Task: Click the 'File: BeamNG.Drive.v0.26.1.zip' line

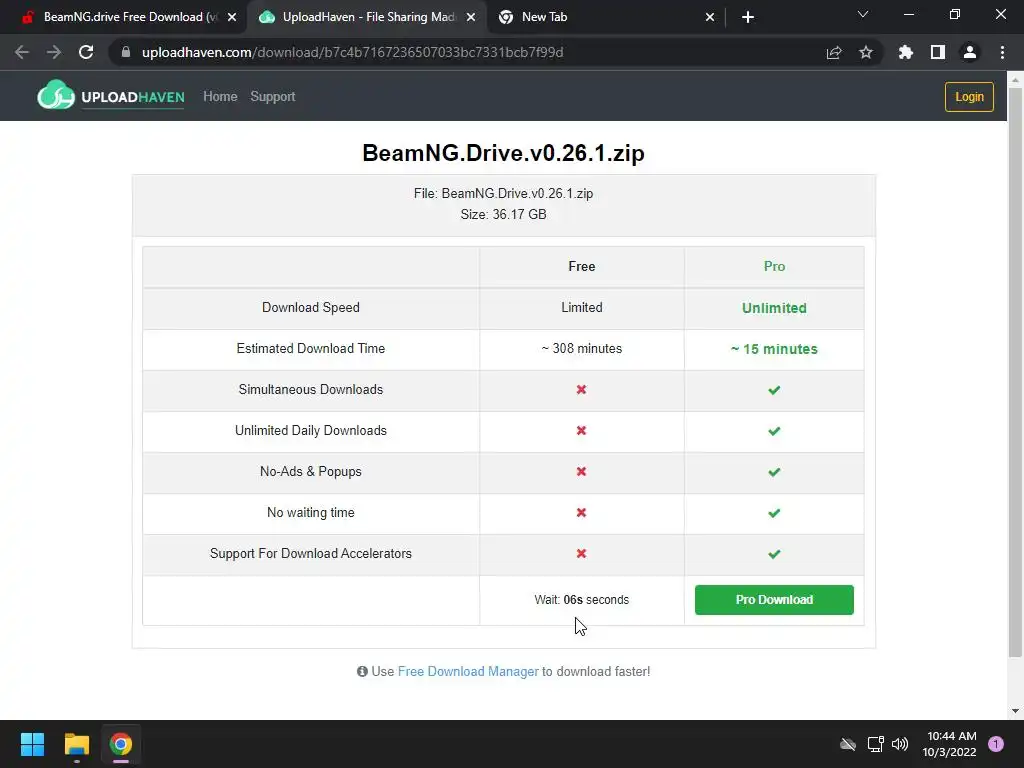Action: tap(503, 193)
